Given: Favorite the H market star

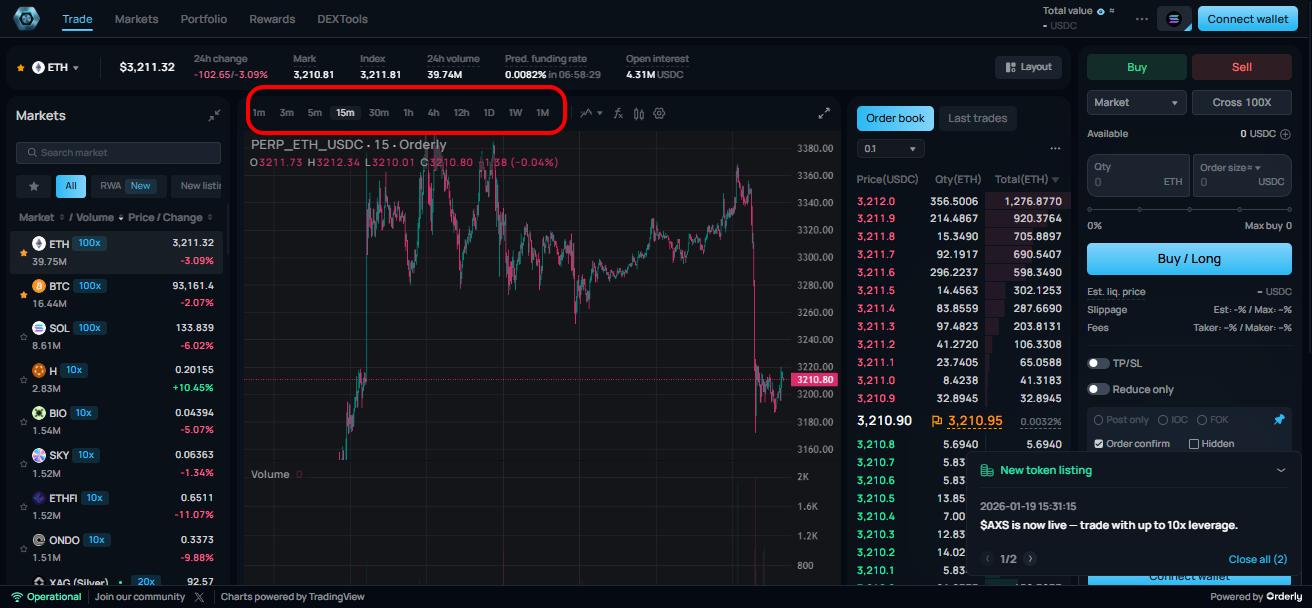Looking at the screenshot, I should pyautogui.click(x=23, y=380).
